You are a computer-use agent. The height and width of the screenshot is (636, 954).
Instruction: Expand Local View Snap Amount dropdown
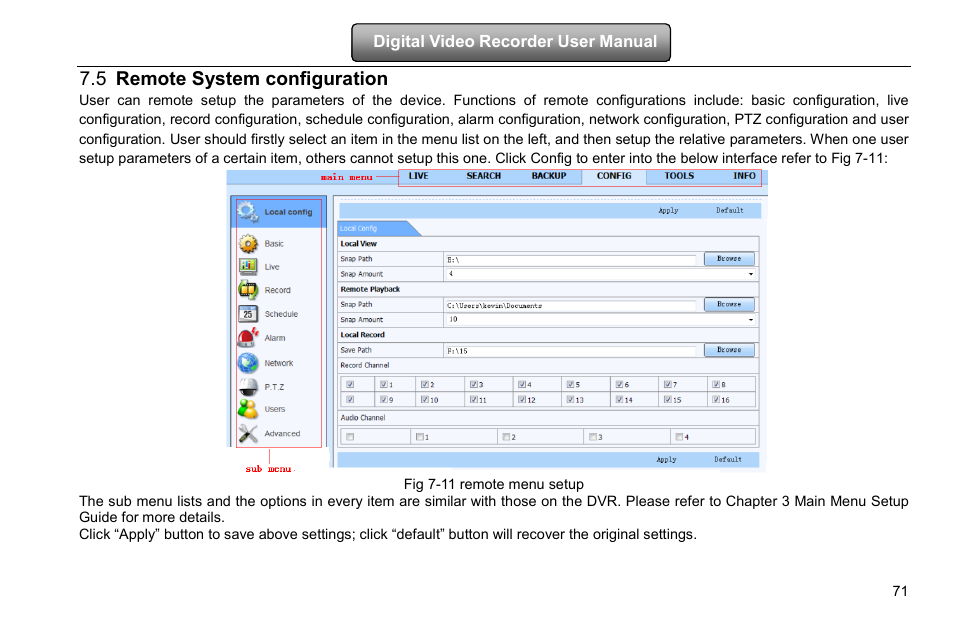751,274
